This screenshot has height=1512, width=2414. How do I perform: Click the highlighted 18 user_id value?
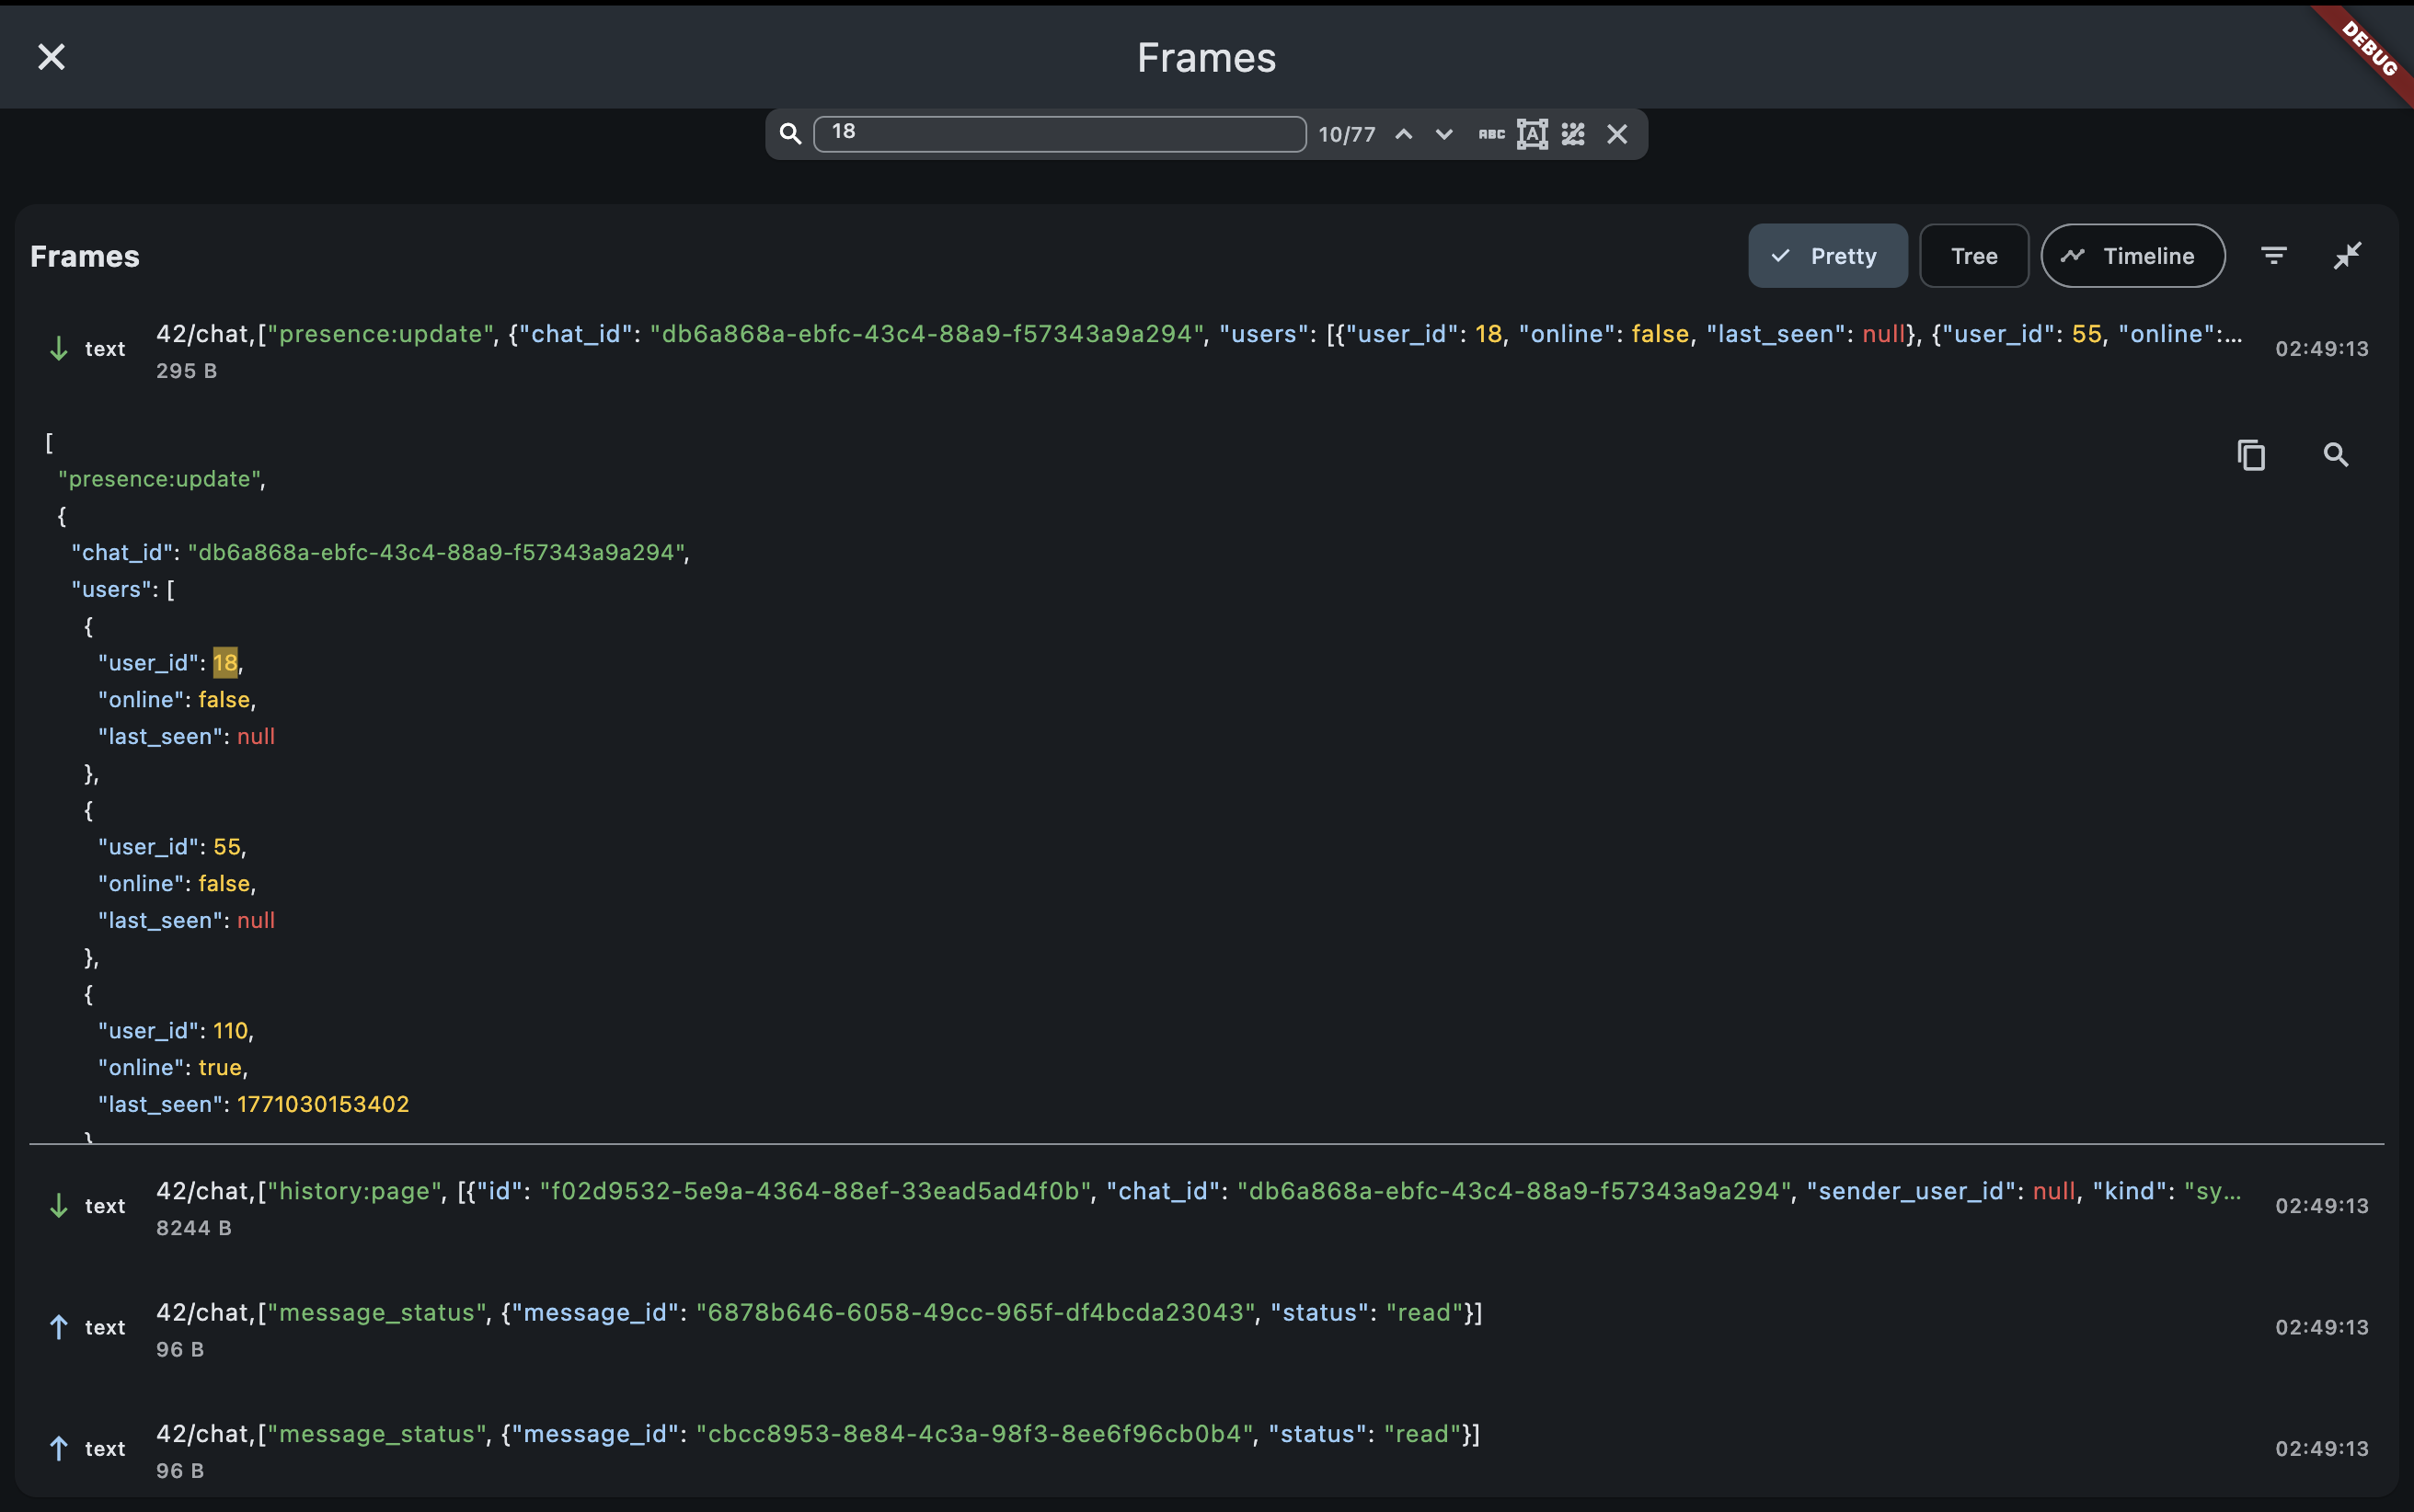[225, 662]
